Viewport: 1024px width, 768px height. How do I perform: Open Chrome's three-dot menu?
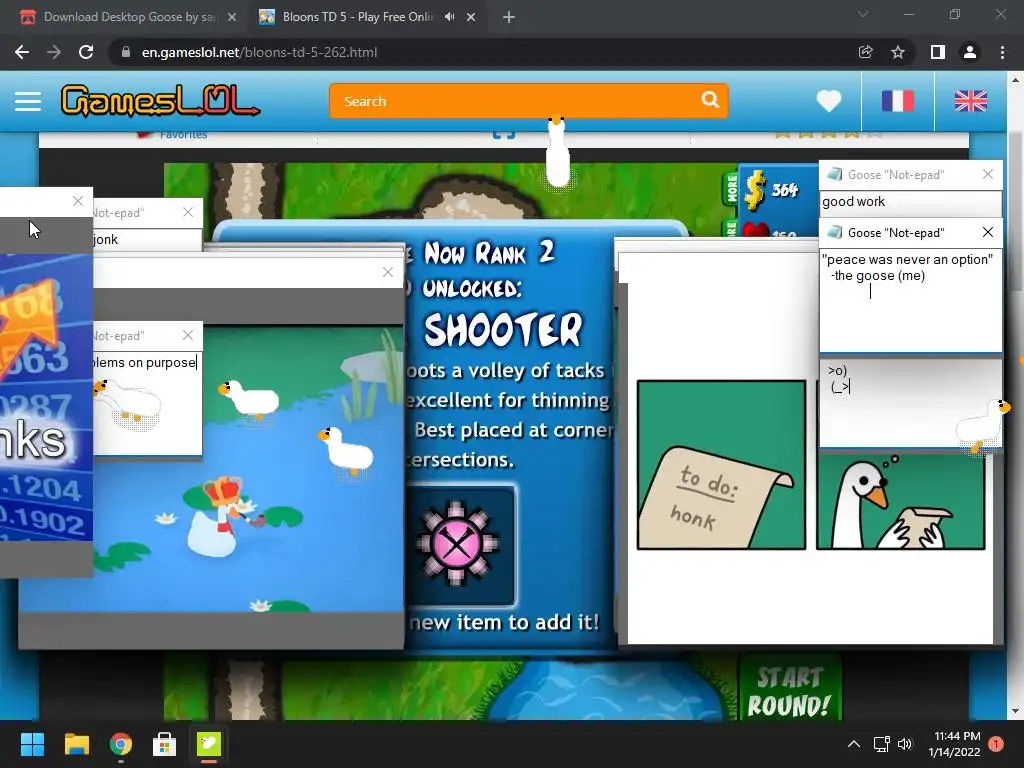click(1002, 52)
